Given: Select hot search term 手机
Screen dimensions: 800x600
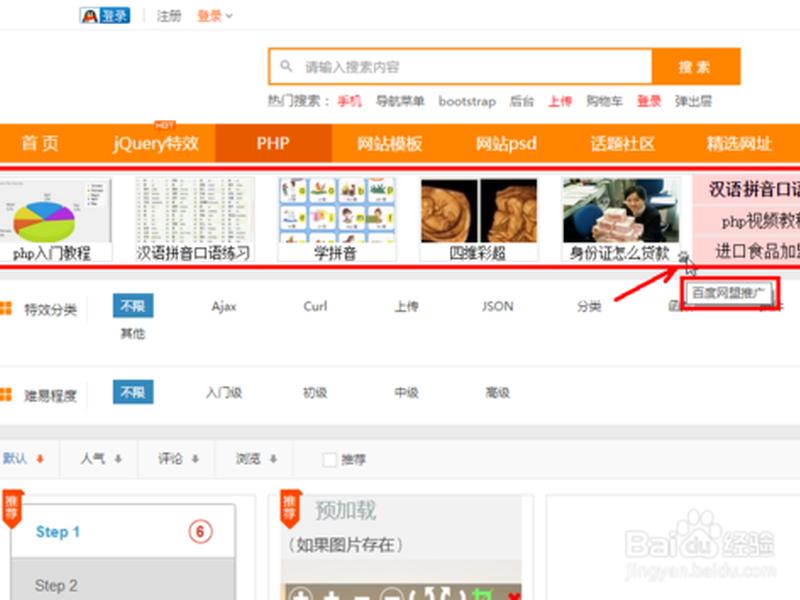Looking at the screenshot, I should [349, 101].
